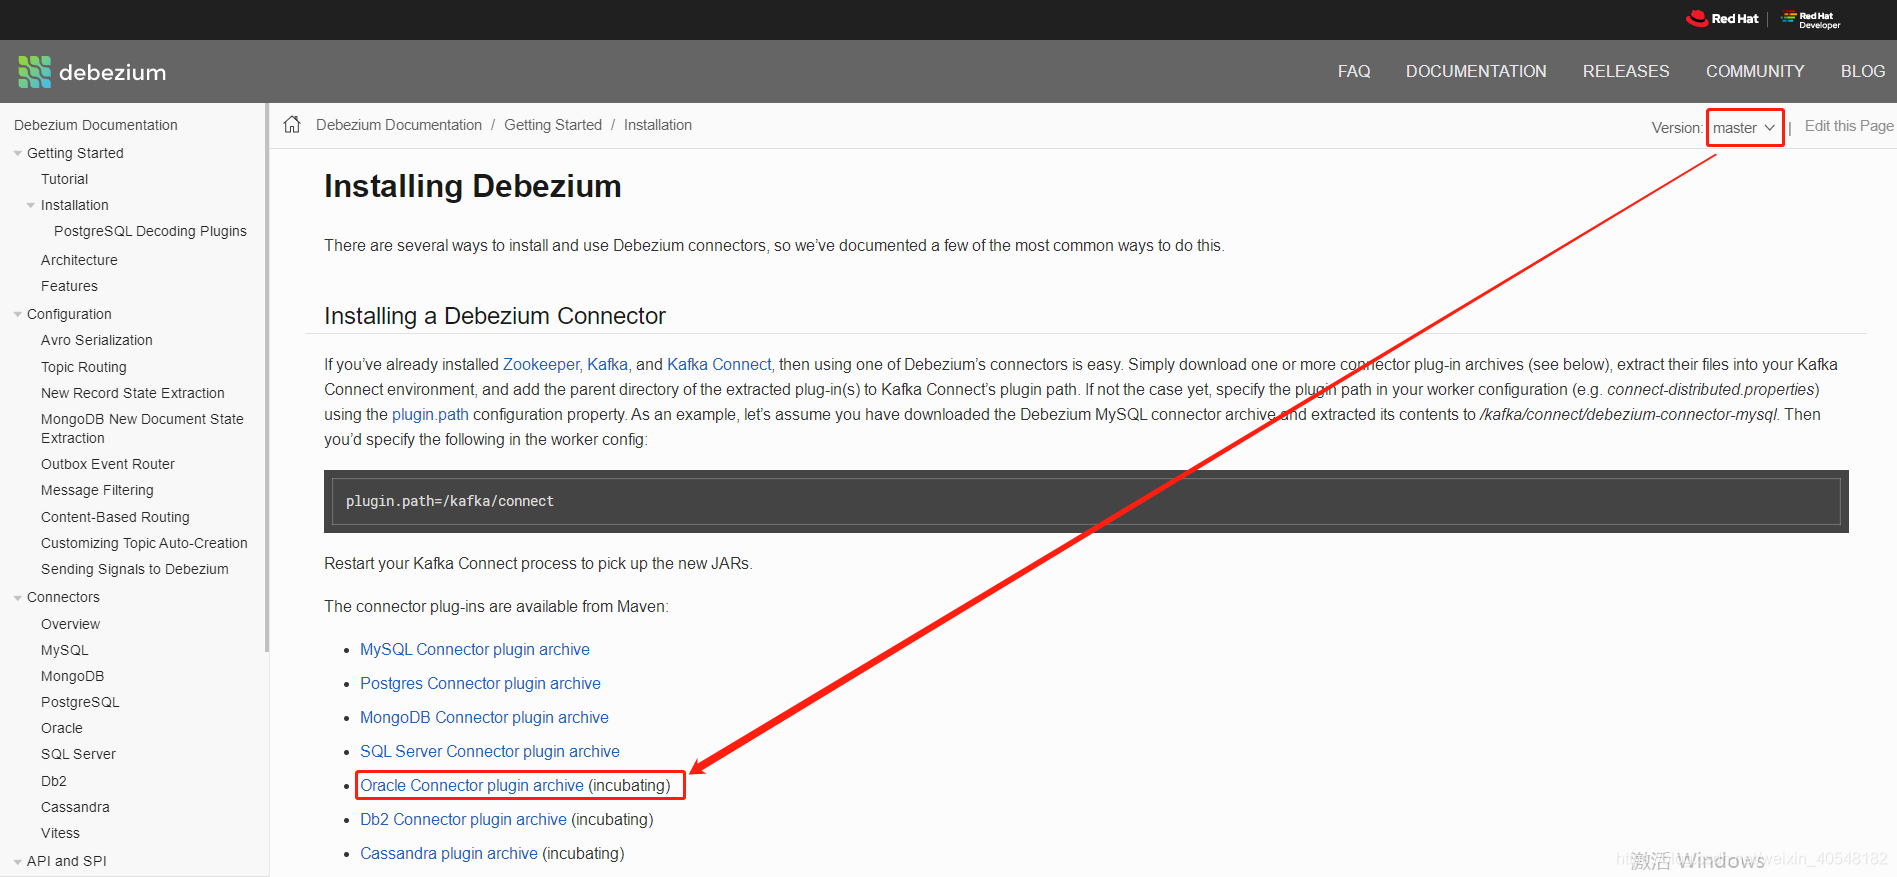Open the RELEASES menu item
The image size is (1897, 877).
pos(1626,72)
